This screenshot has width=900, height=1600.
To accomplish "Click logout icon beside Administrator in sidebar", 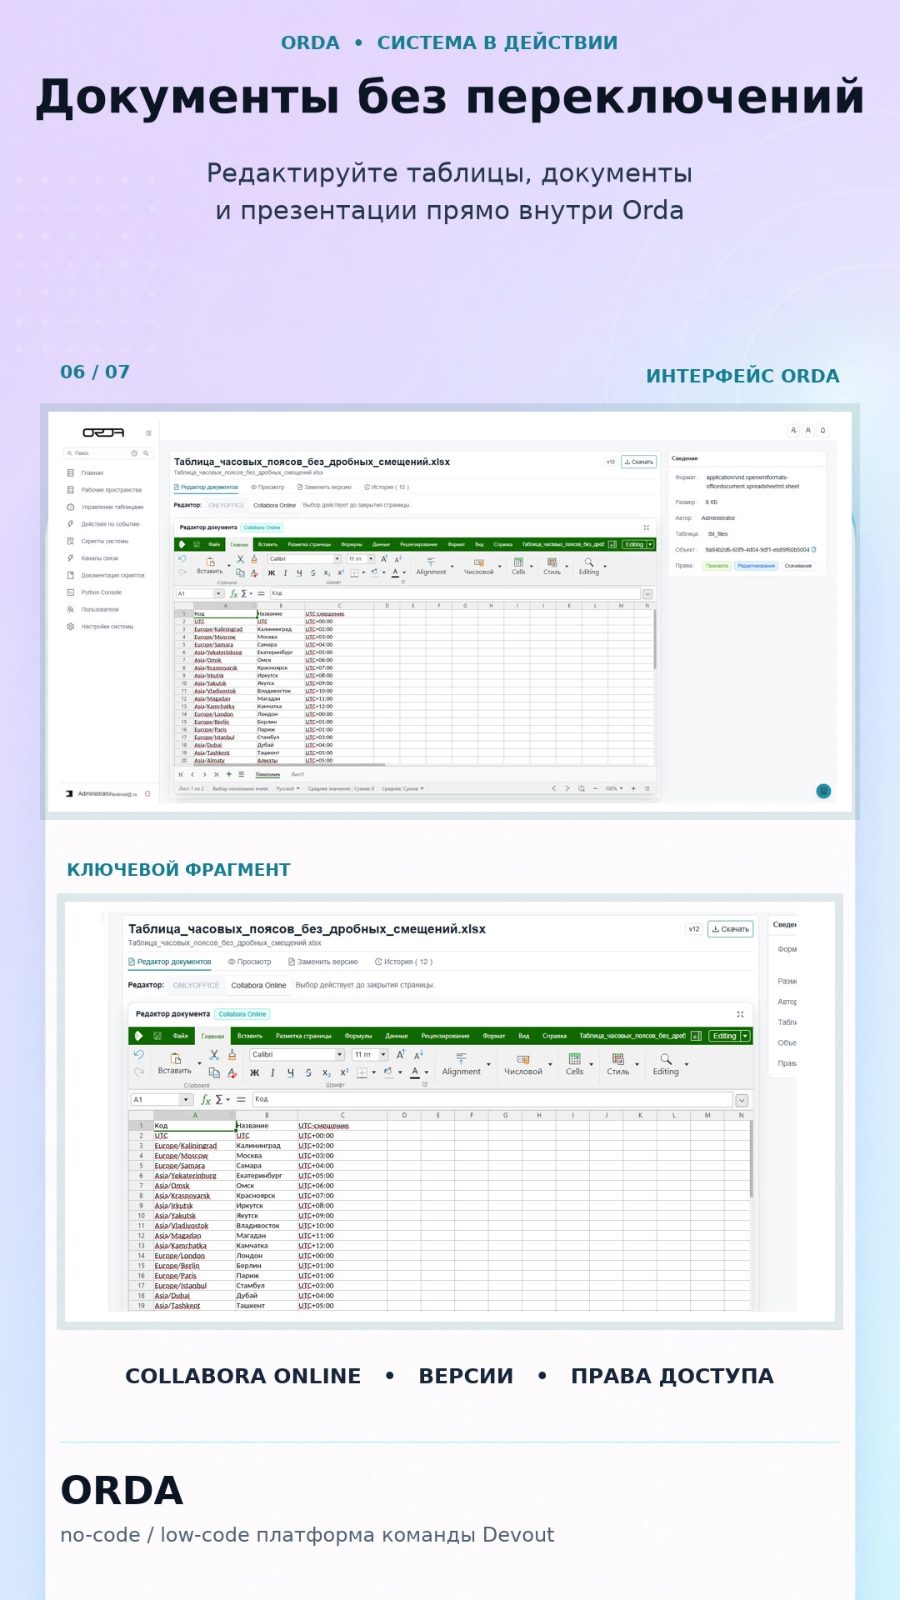I will (x=148, y=794).
